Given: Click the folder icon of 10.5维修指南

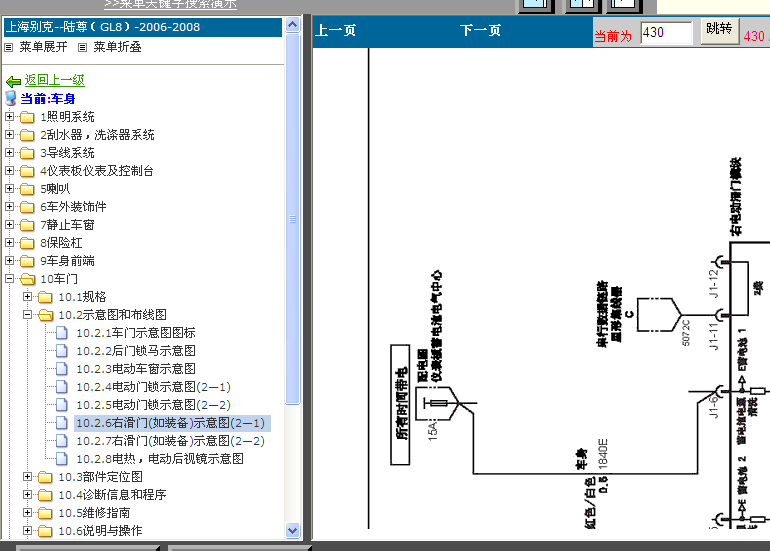Looking at the screenshot, I should [x=45, y=513].
